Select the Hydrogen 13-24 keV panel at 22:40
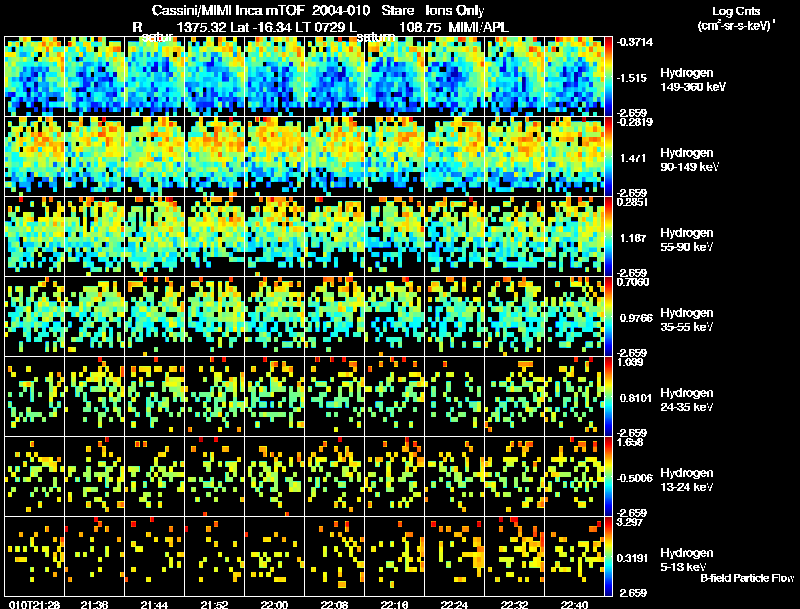This screenshot has height=609, width=800. [x=574, y=477]
